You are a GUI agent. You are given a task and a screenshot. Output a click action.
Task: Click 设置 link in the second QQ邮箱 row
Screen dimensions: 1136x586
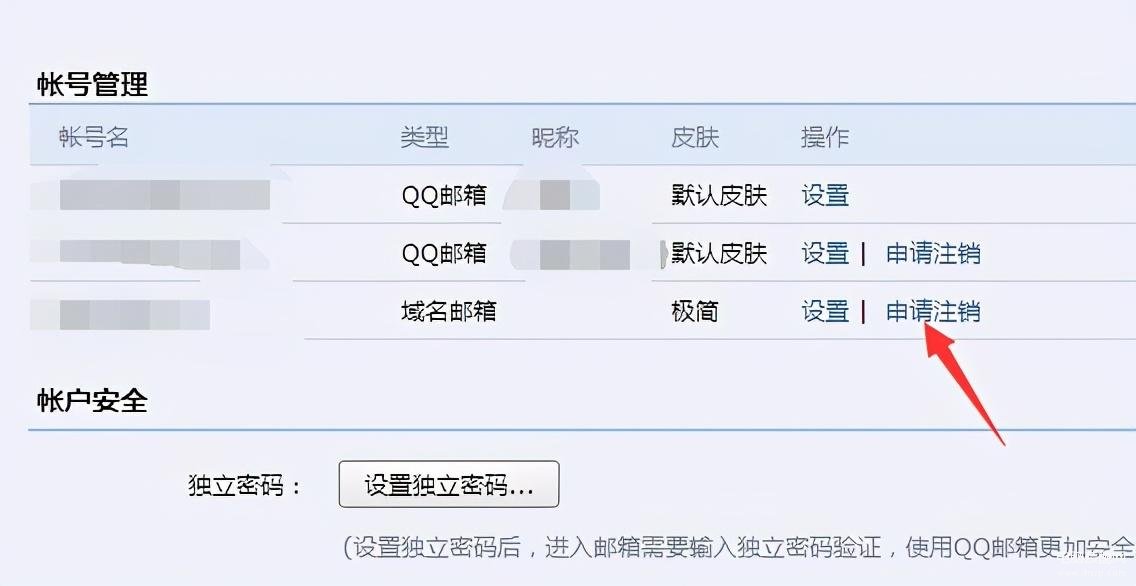(825, 254)
